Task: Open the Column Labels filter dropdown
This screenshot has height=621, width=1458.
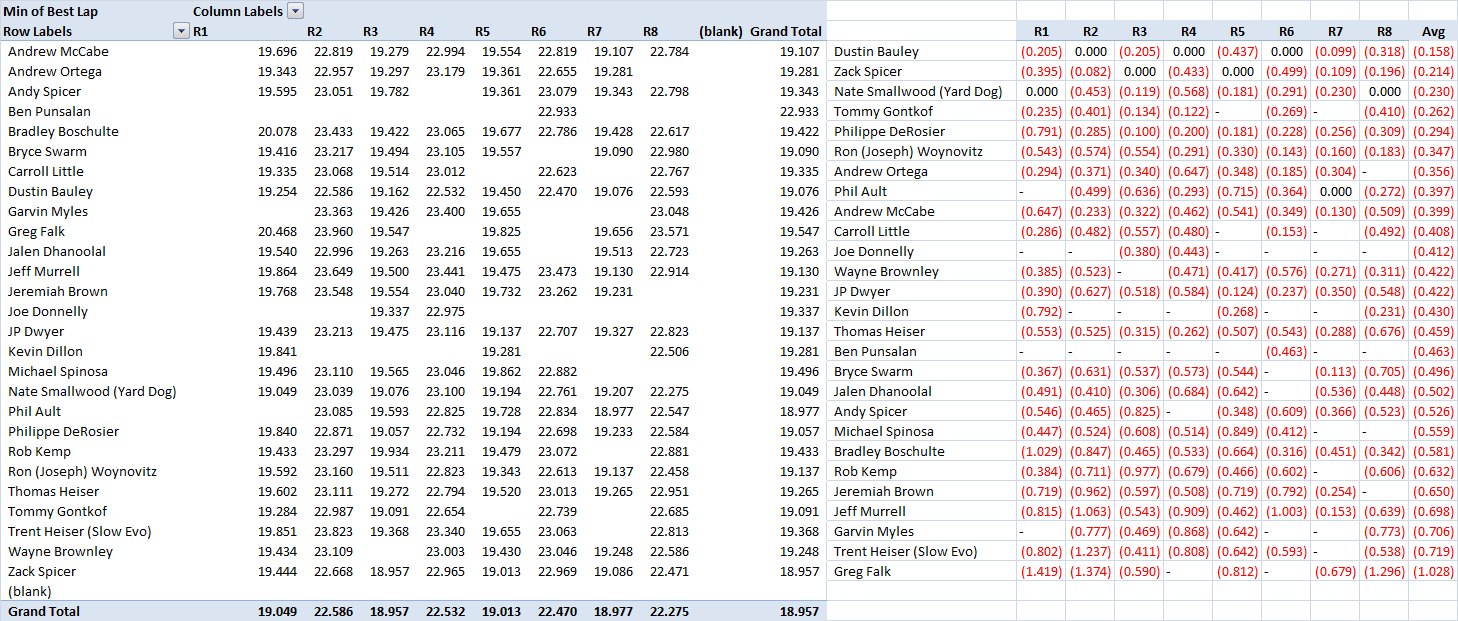Action: 295,11
